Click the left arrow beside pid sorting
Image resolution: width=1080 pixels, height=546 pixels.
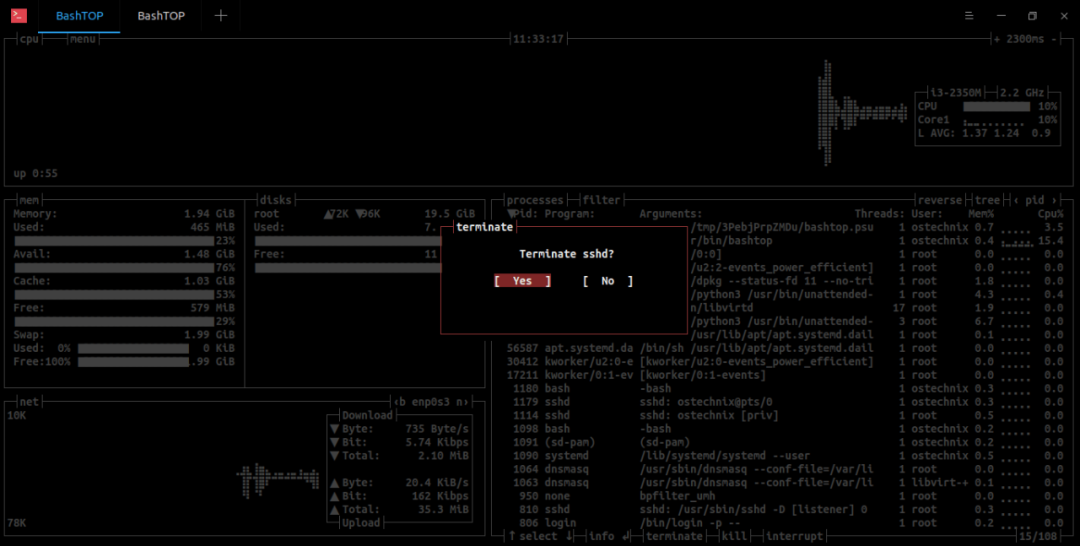[1016, 200]
